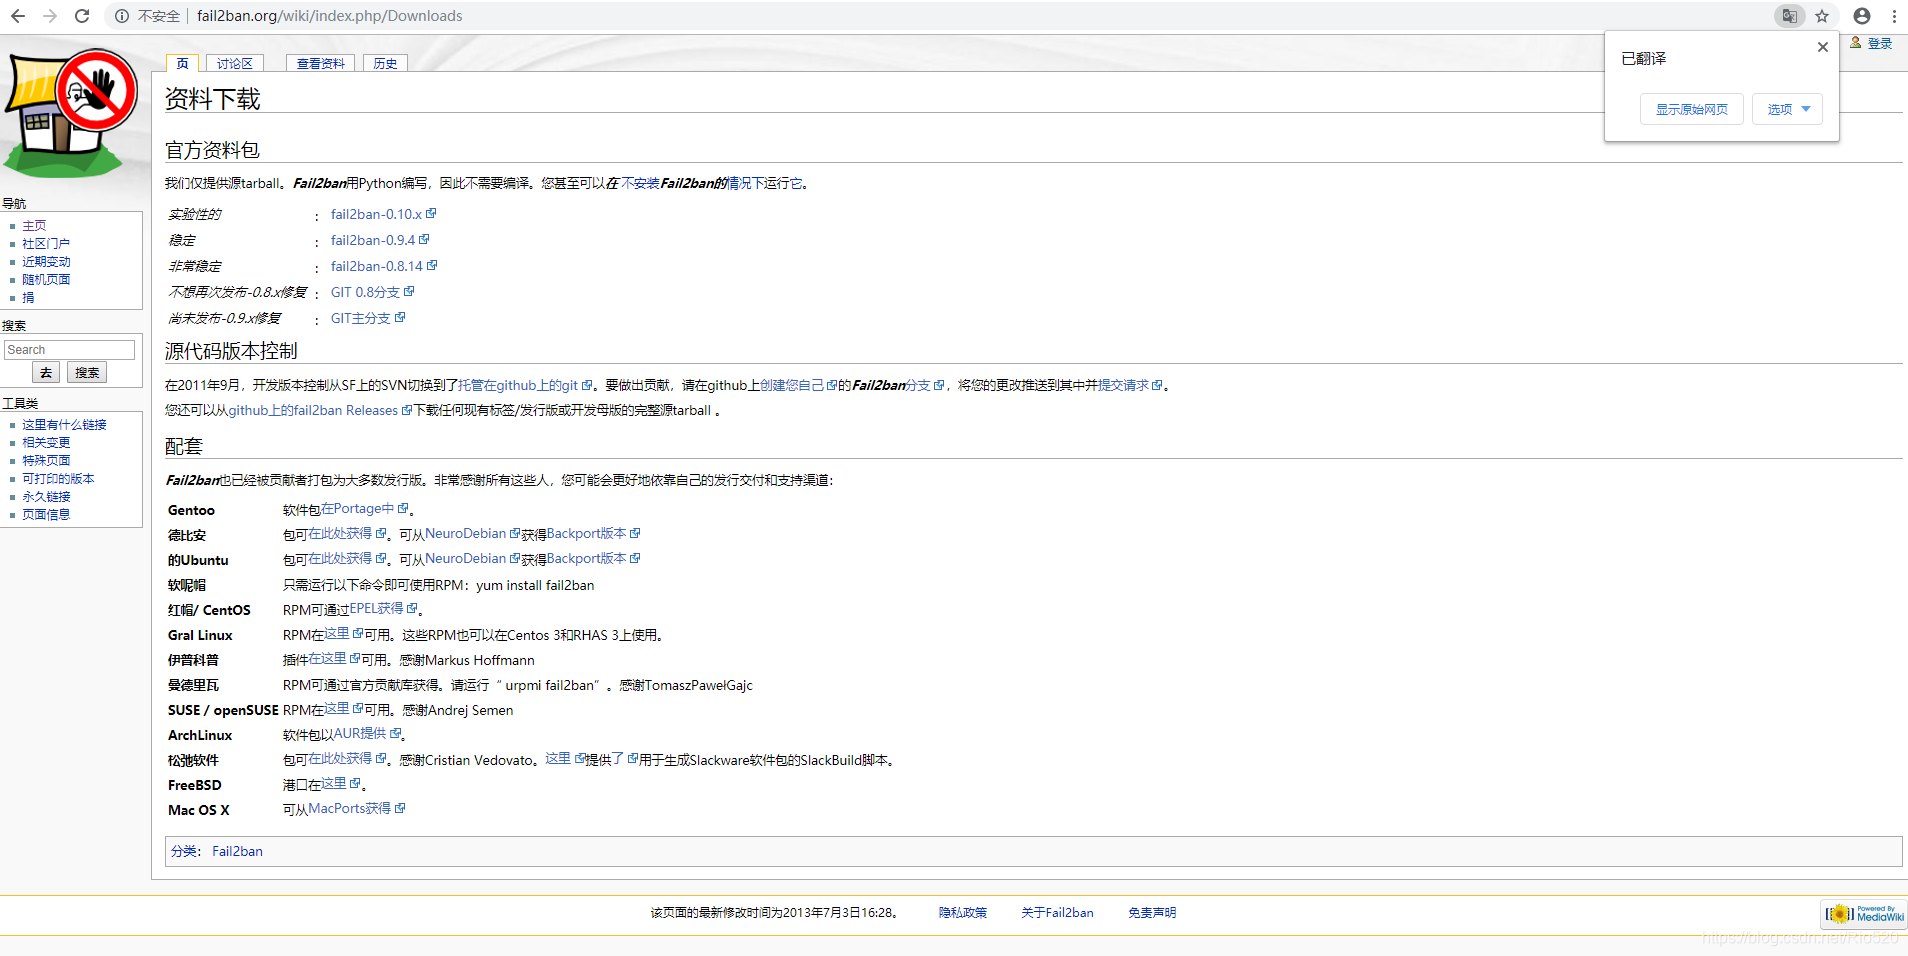The image size is (1908, 956).
Task: Open 相关变更 in the toolbox
Action: coord(46,443)
